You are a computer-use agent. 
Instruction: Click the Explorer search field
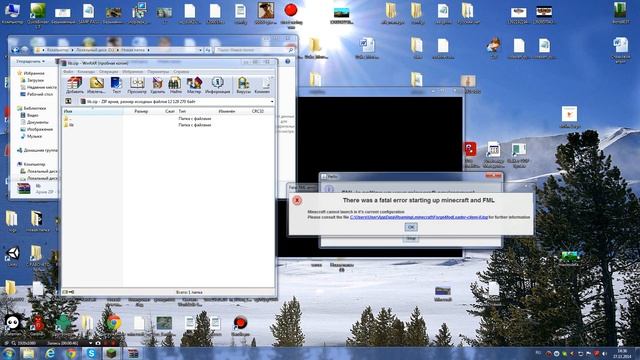tap(254, 50)
